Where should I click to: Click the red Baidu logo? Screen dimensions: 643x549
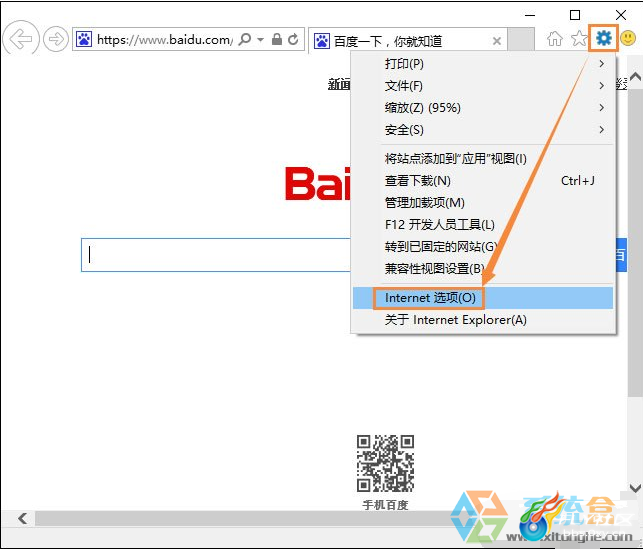(318, 183)
